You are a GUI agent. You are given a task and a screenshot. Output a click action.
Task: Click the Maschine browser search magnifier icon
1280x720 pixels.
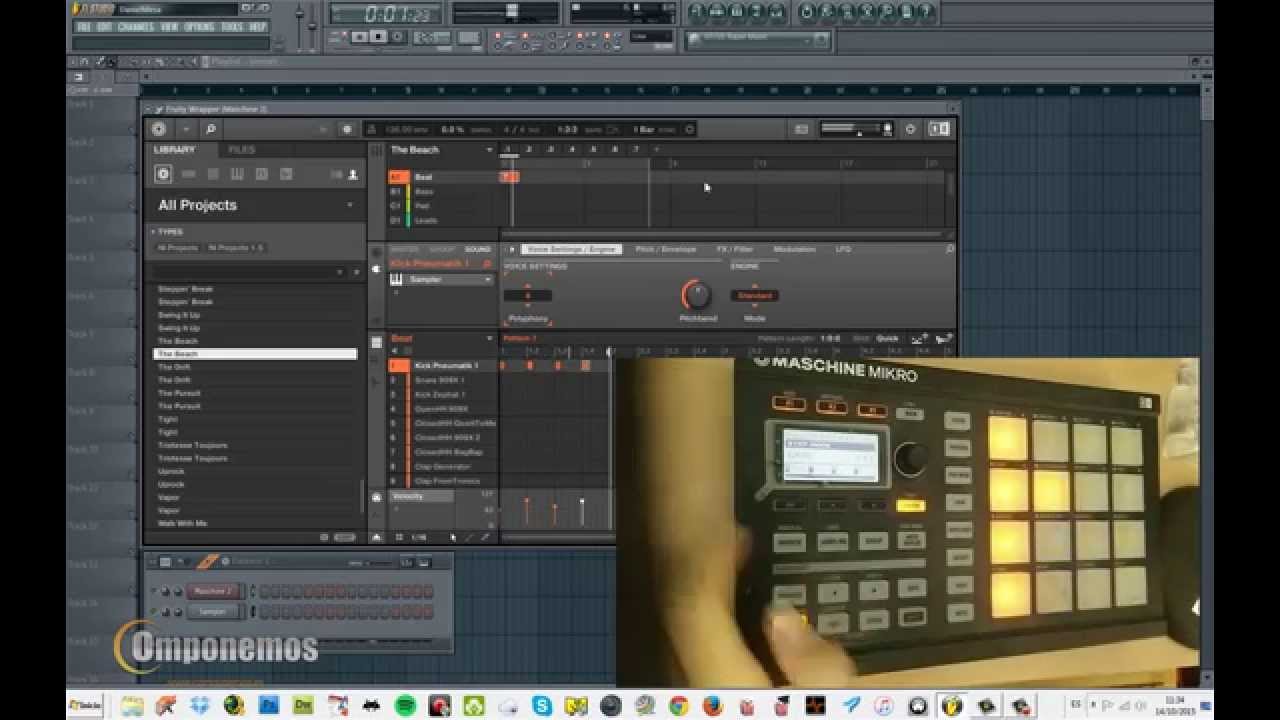[210, 129]
